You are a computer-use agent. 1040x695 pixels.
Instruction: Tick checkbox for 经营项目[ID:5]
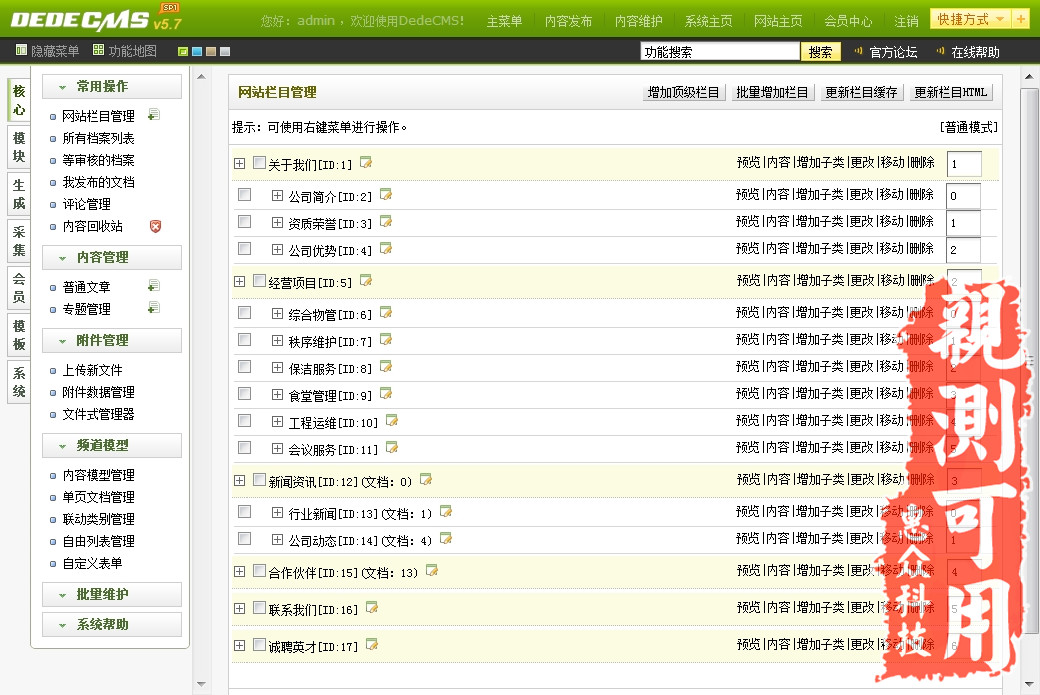pos(259,281)
